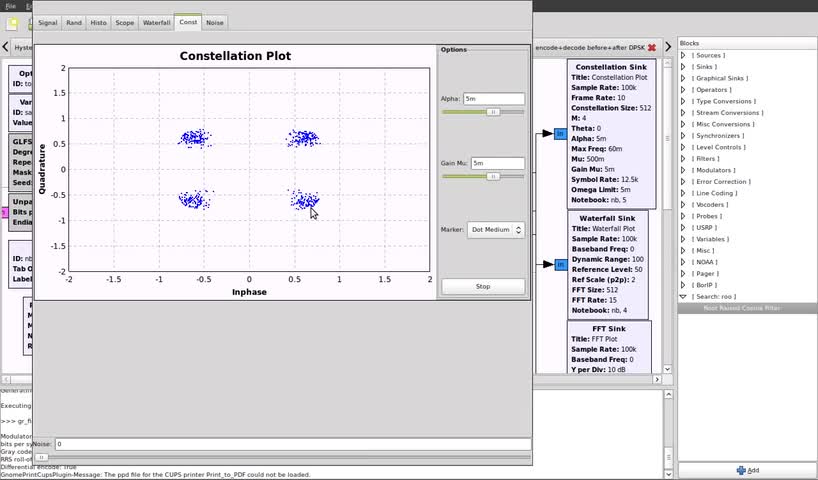This screenshot has width=818, height=480.
Task: Click the plus icon on the Add button
Action: (741, 470)
